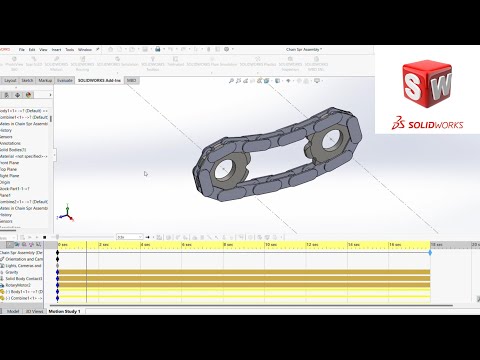Pin the menu bar with pushpin icon
Image resolution: width=480 pixels, height=360 pixels.
(98, 49)
